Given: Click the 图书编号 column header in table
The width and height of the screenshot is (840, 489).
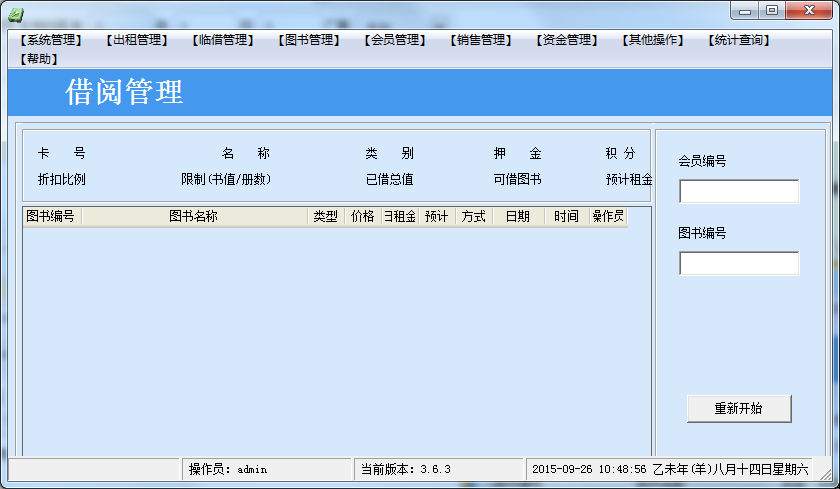Looking at the screenshot, I should coord(51,216).
